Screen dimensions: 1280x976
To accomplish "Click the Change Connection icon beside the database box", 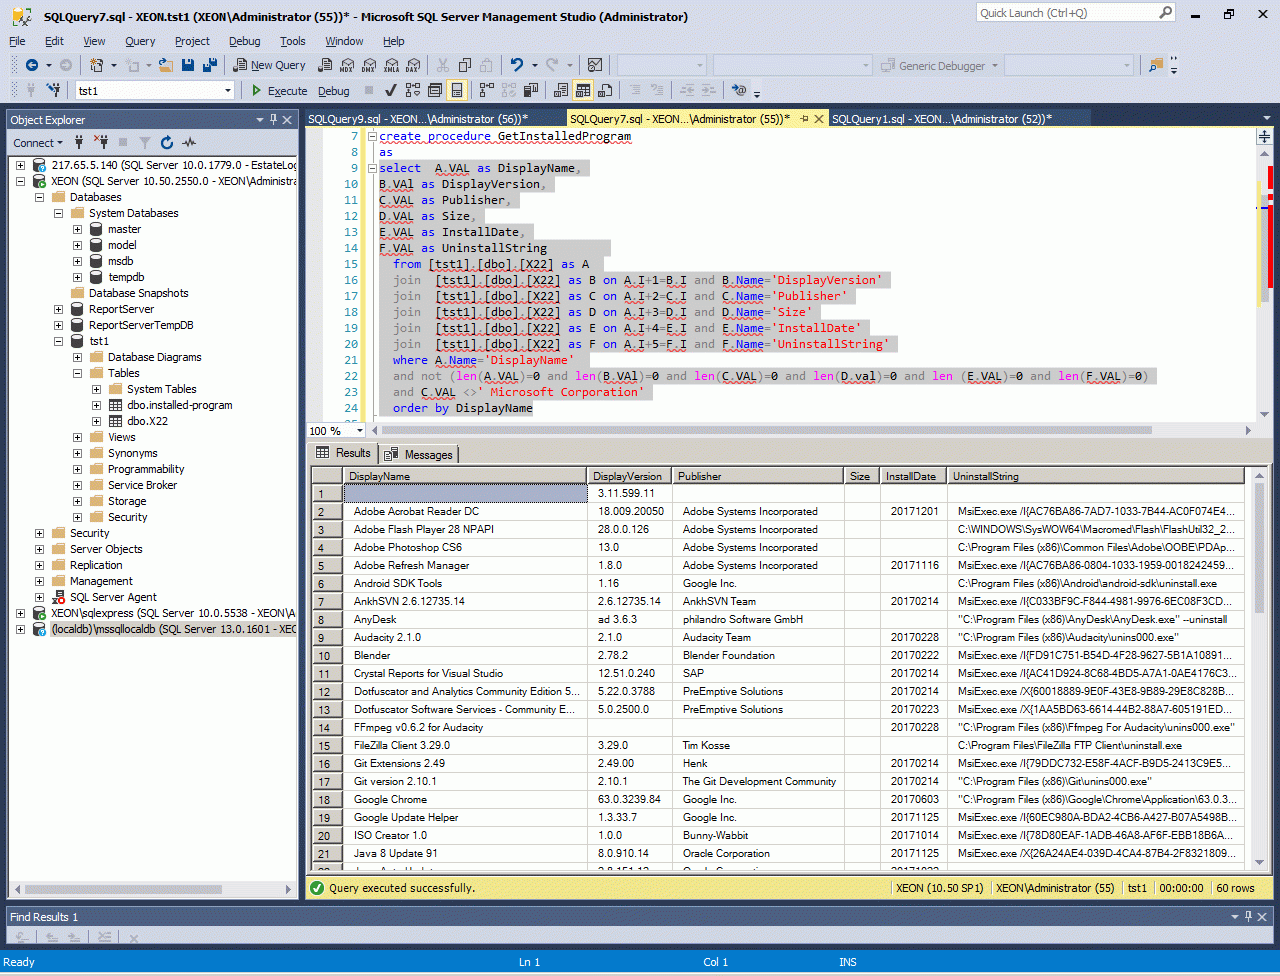I will click(x=55, y=90).
